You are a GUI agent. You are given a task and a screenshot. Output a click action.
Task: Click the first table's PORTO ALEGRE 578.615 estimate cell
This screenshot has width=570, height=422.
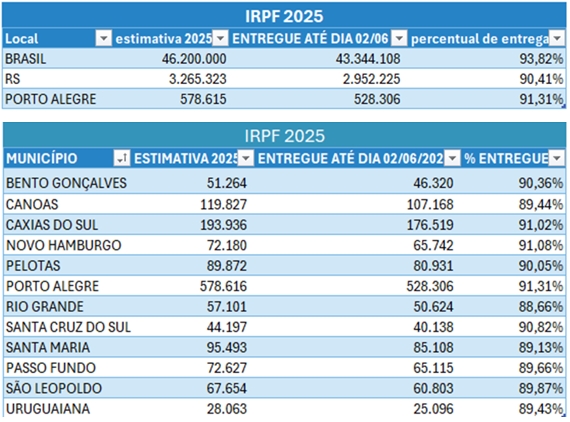tap(171, 99)
